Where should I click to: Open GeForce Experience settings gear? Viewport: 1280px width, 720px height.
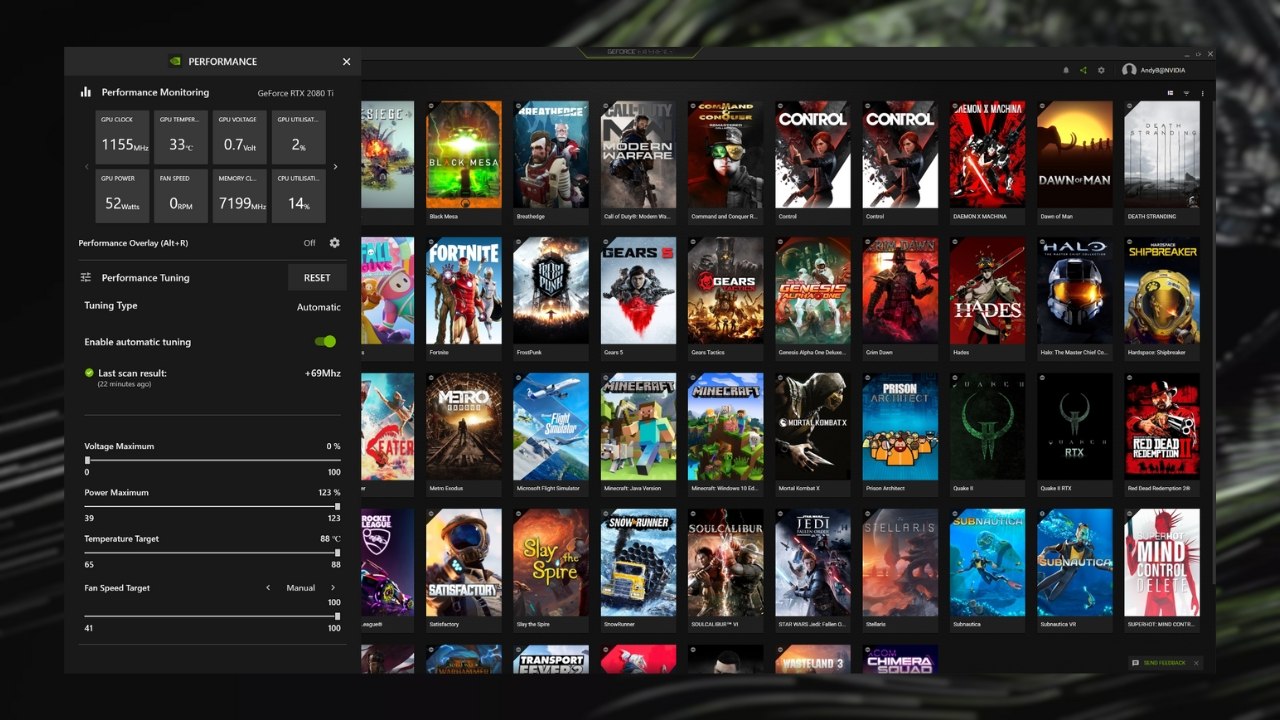coord(1101,70)
